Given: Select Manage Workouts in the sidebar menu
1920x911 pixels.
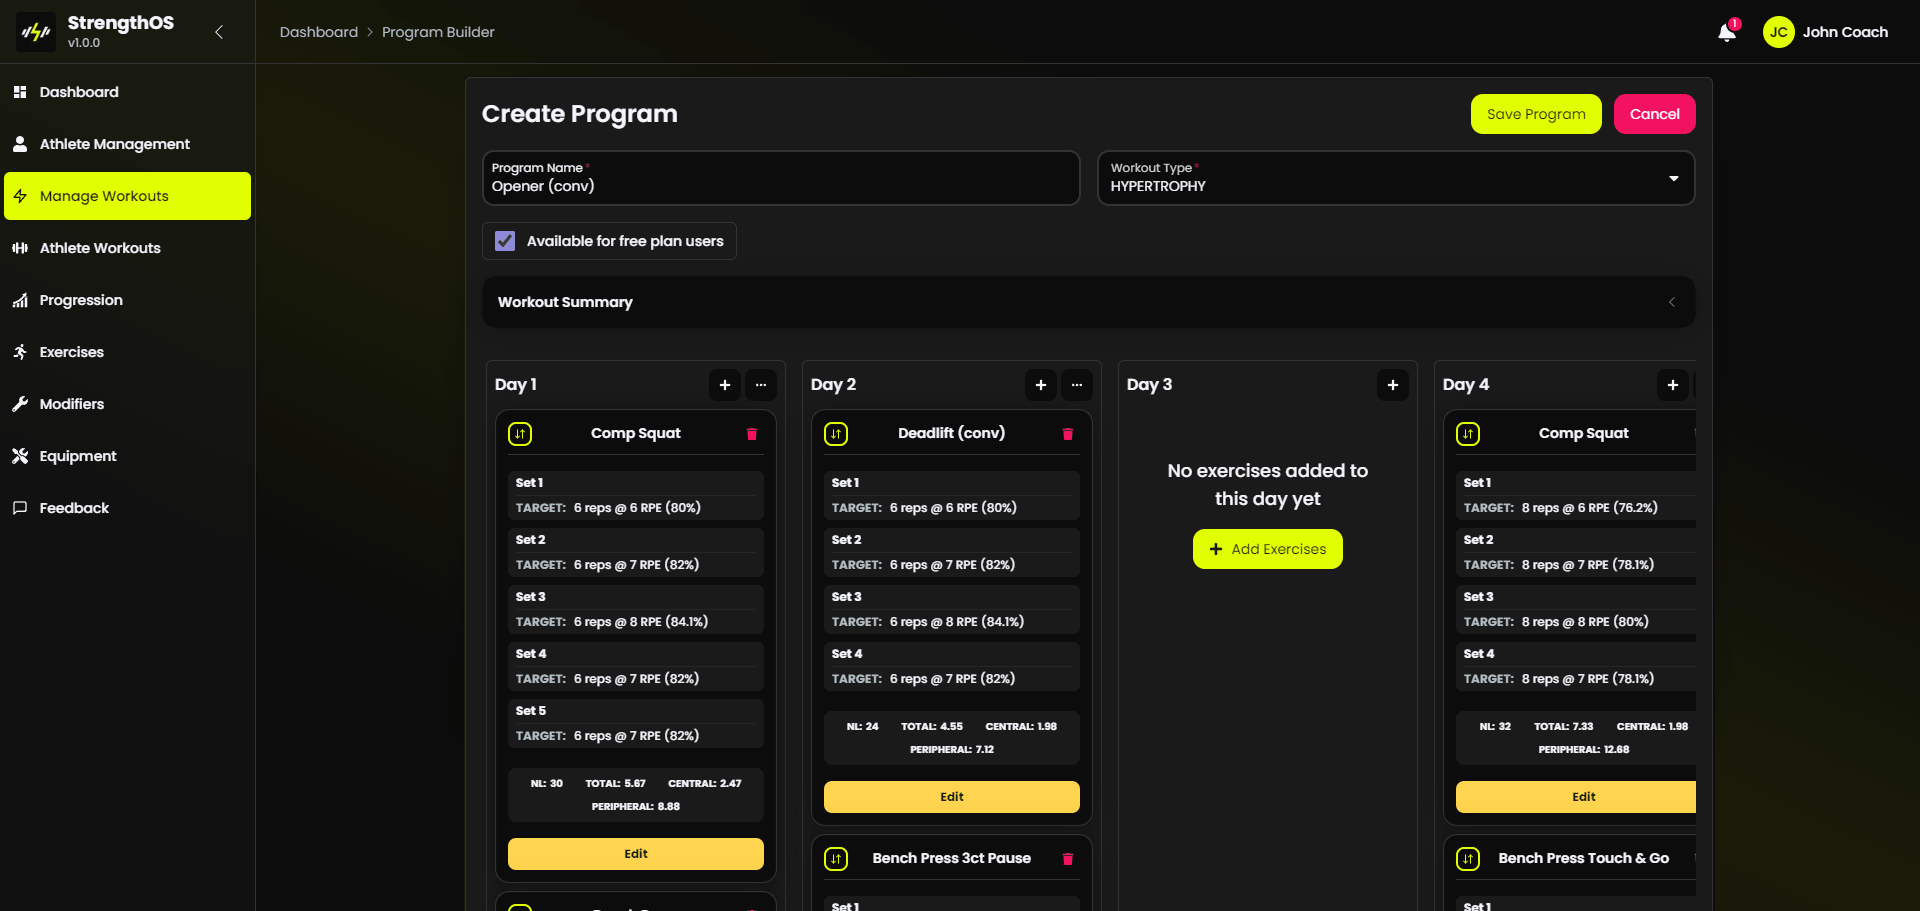Looking at the screenshot, I should (103, 196).
